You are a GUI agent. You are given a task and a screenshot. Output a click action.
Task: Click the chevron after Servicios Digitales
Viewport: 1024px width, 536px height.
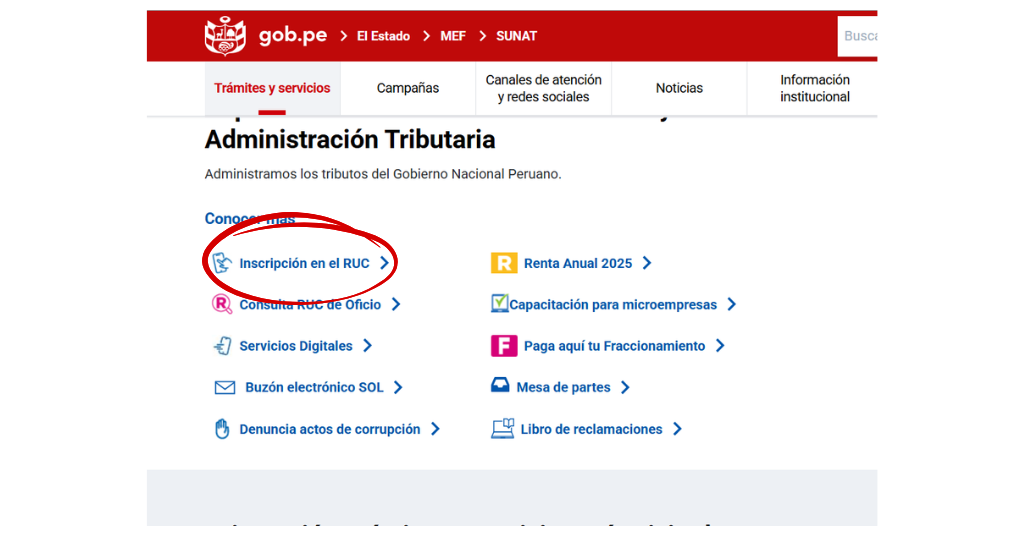point(368,345)
